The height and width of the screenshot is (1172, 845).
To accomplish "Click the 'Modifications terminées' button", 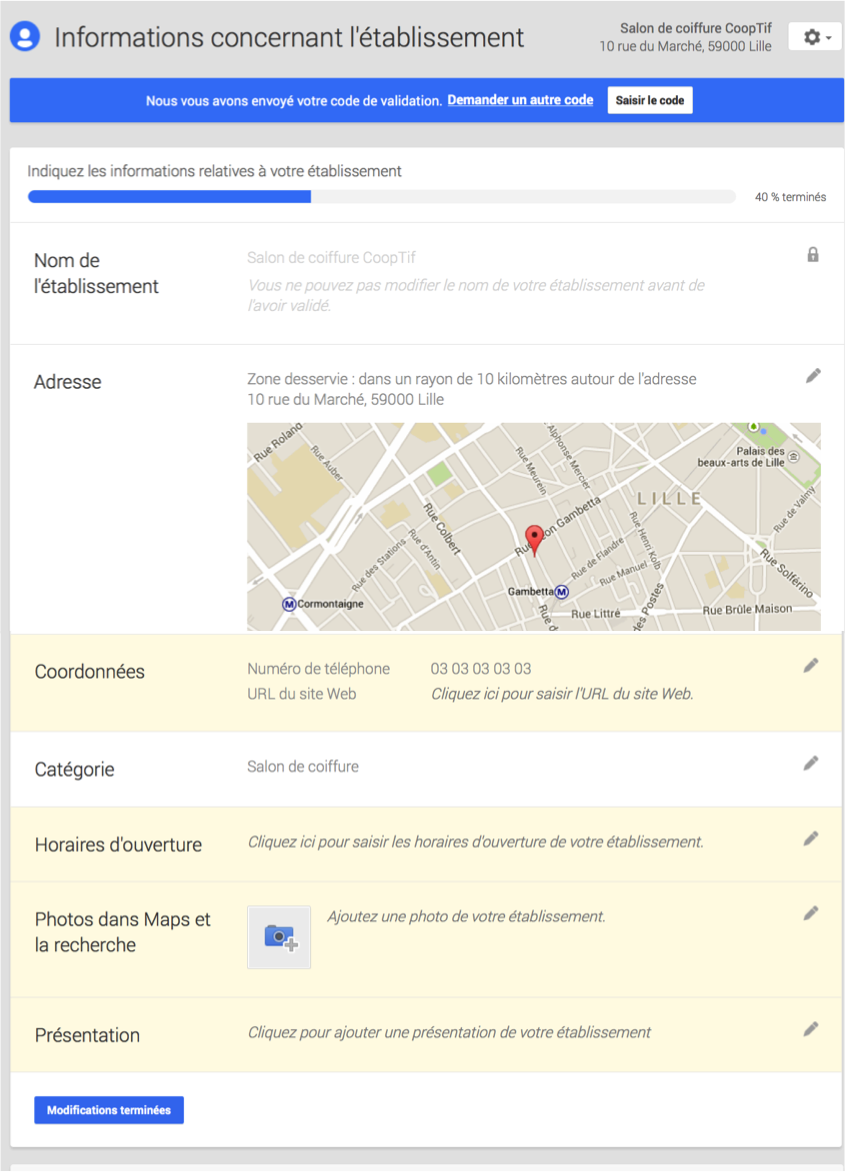I will point(109,1110).
